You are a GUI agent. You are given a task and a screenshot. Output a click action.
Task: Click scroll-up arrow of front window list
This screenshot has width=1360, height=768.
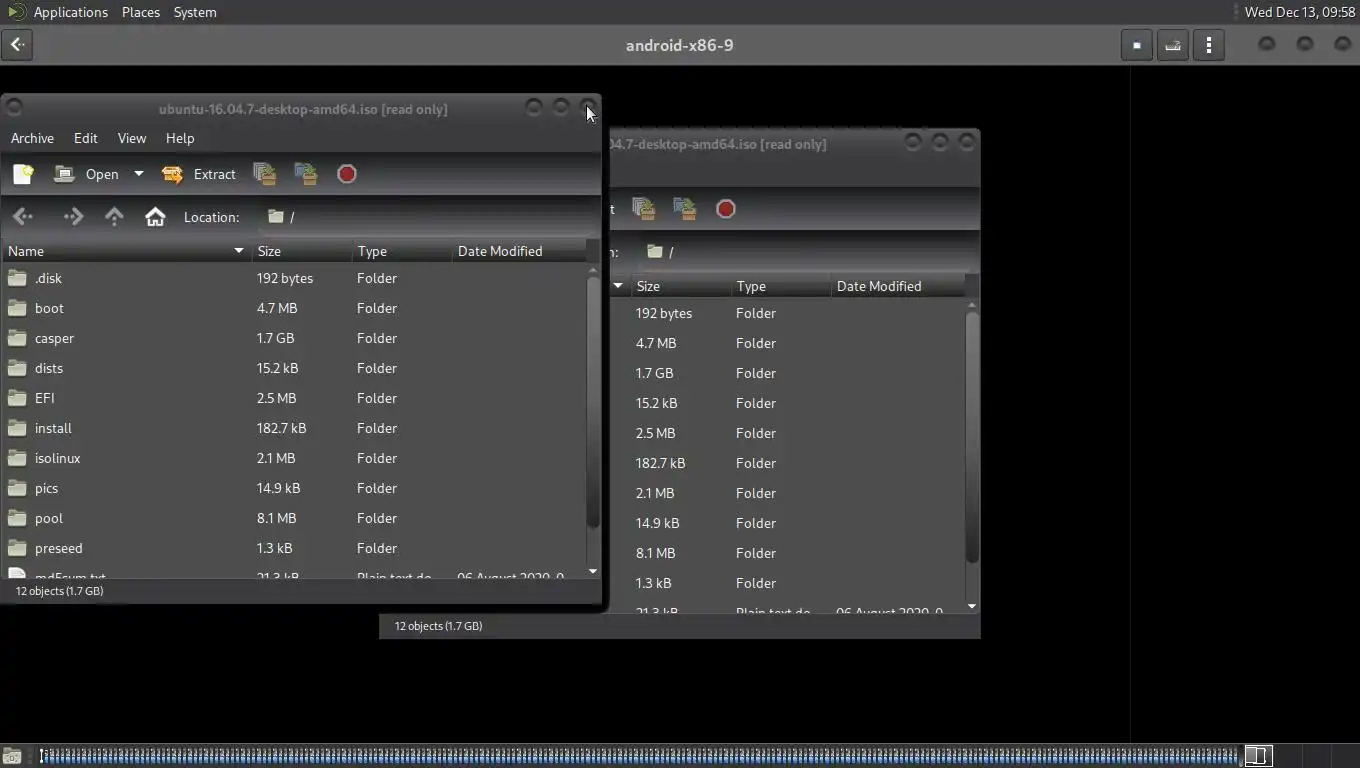point(593,270)
